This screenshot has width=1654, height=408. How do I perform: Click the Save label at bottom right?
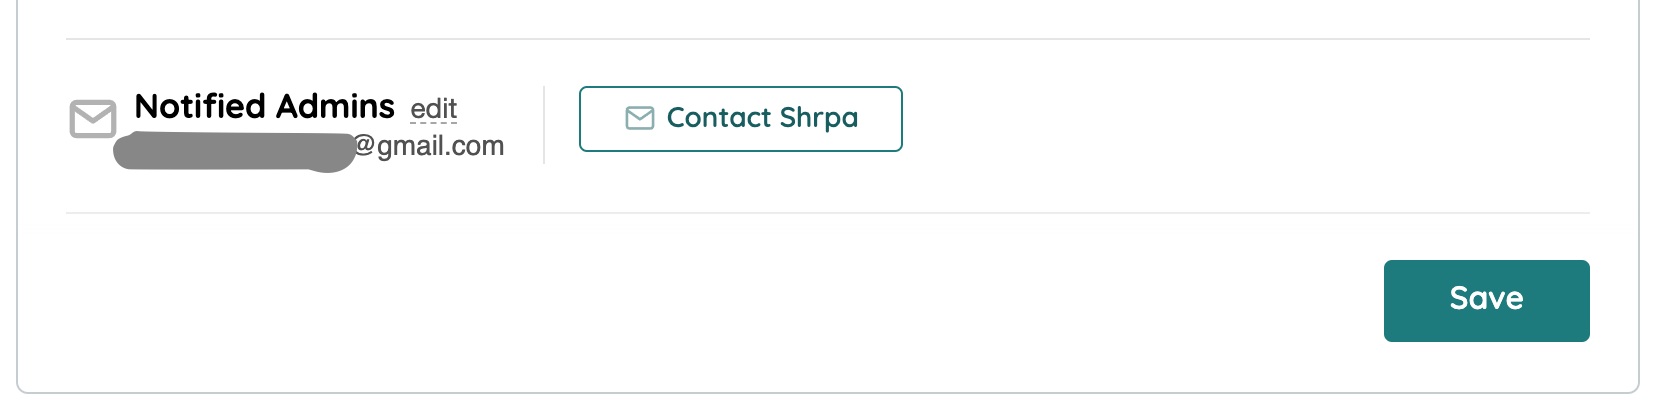(1486, 298)
